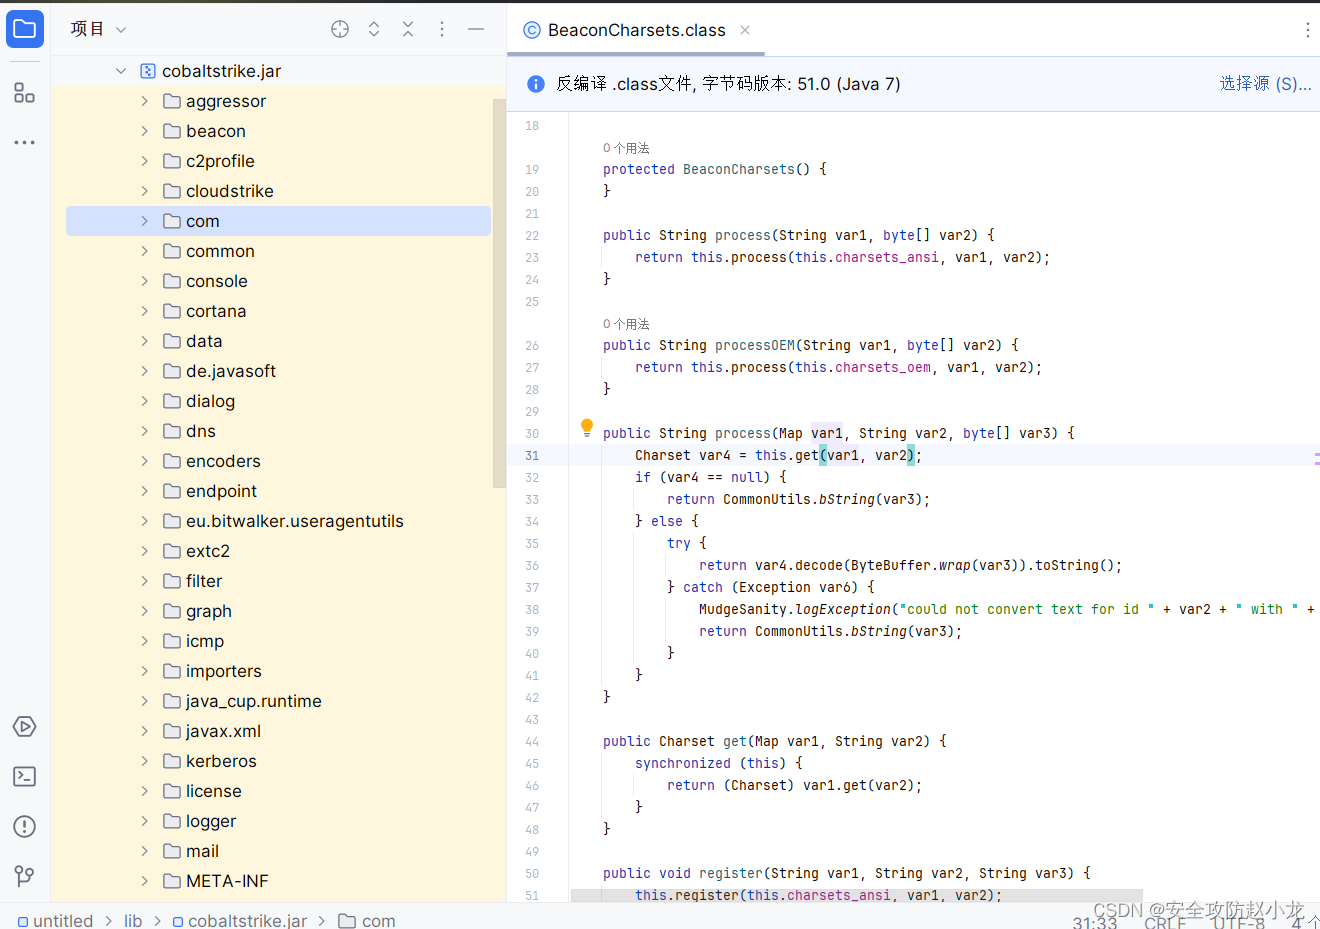Expand the common folder
The width and height of the screenshot is (1320, 929).
(x=145, y=251)
